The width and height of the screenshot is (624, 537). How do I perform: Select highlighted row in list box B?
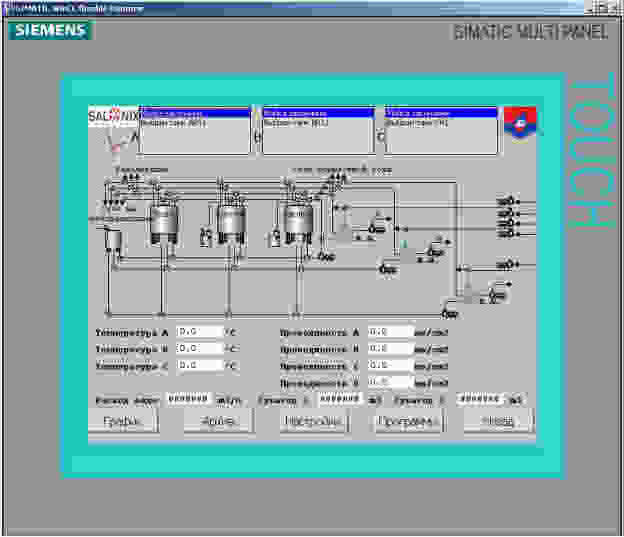click(x=318, y=114)
